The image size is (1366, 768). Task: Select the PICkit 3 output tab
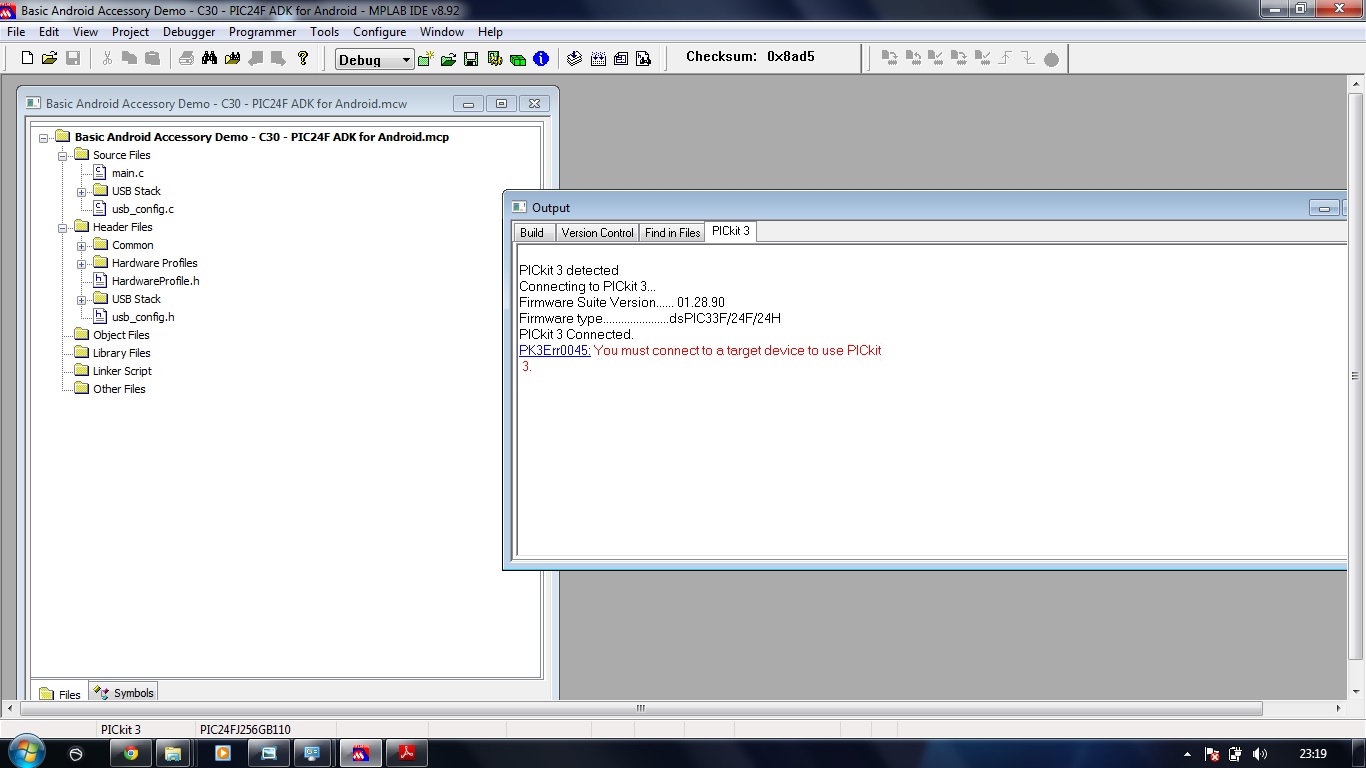point(731,231)
